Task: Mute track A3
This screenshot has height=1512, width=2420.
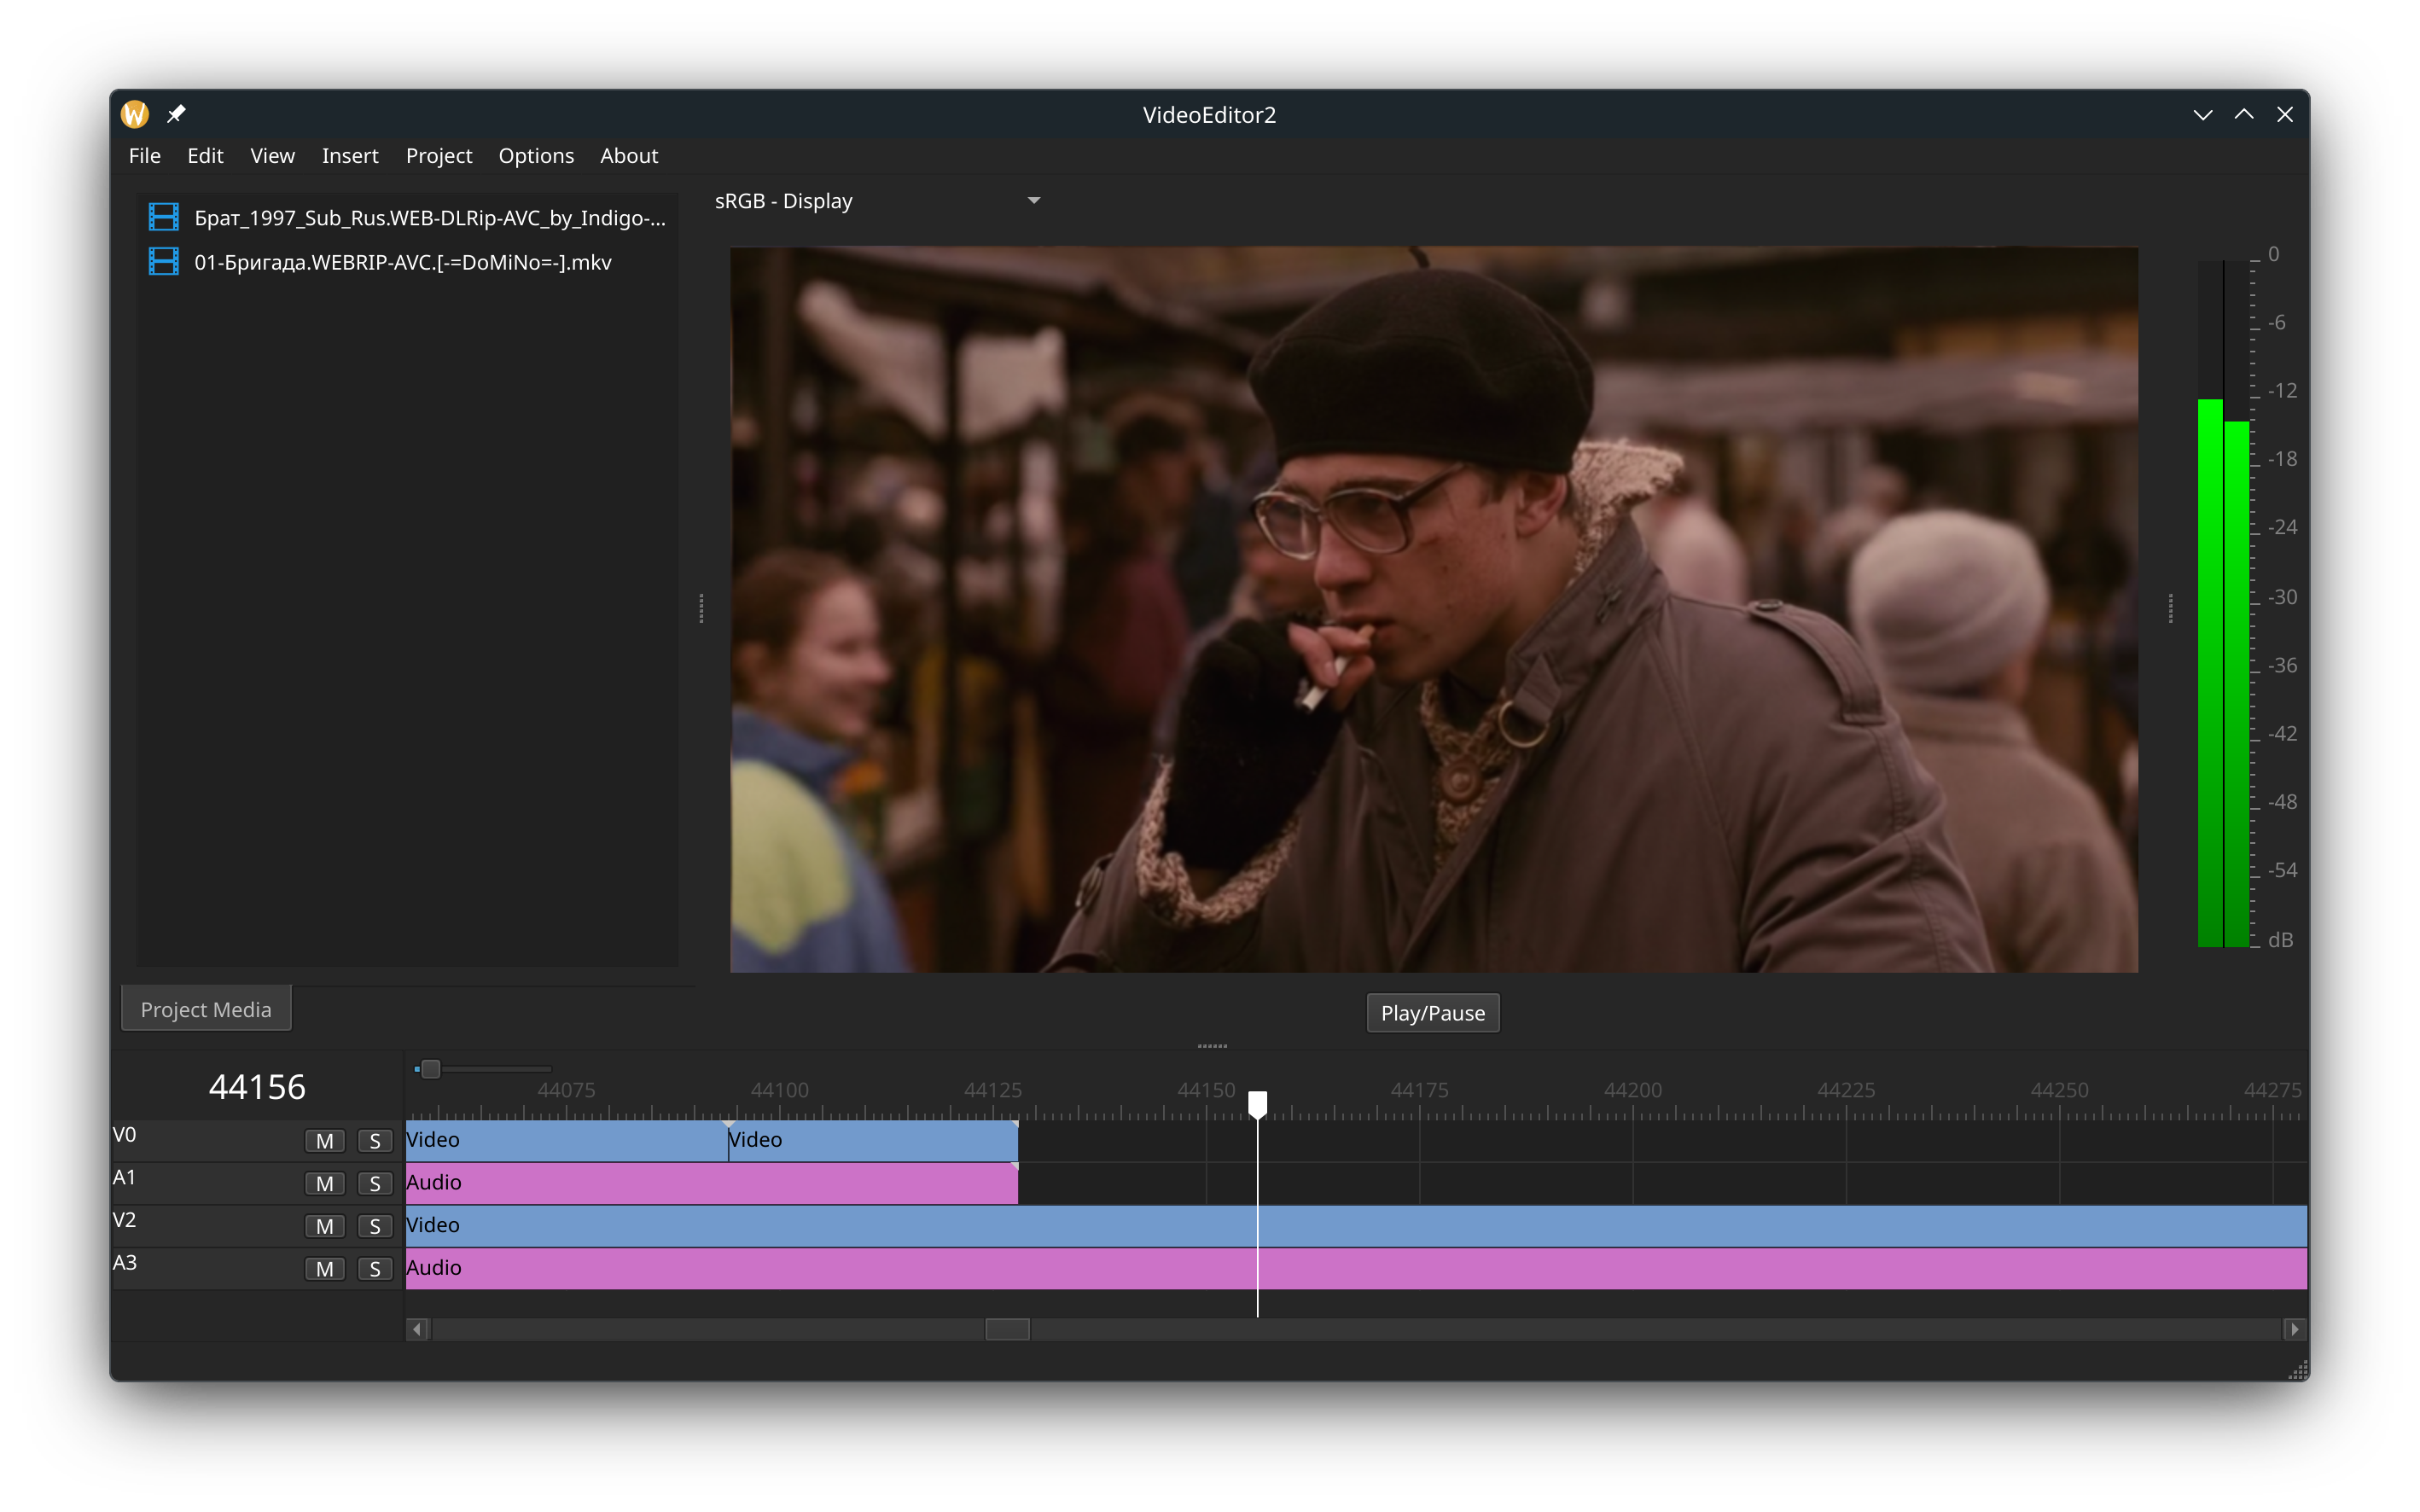Action: point(325,1270)
